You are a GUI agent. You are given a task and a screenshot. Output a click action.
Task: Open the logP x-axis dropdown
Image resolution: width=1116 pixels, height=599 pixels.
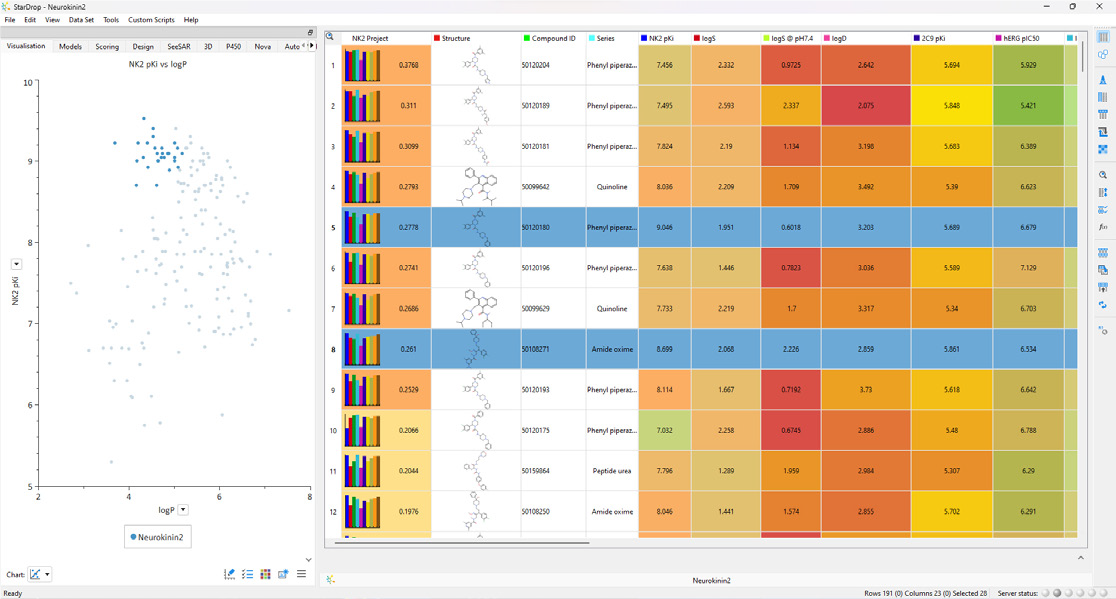(x=183, y=510)
